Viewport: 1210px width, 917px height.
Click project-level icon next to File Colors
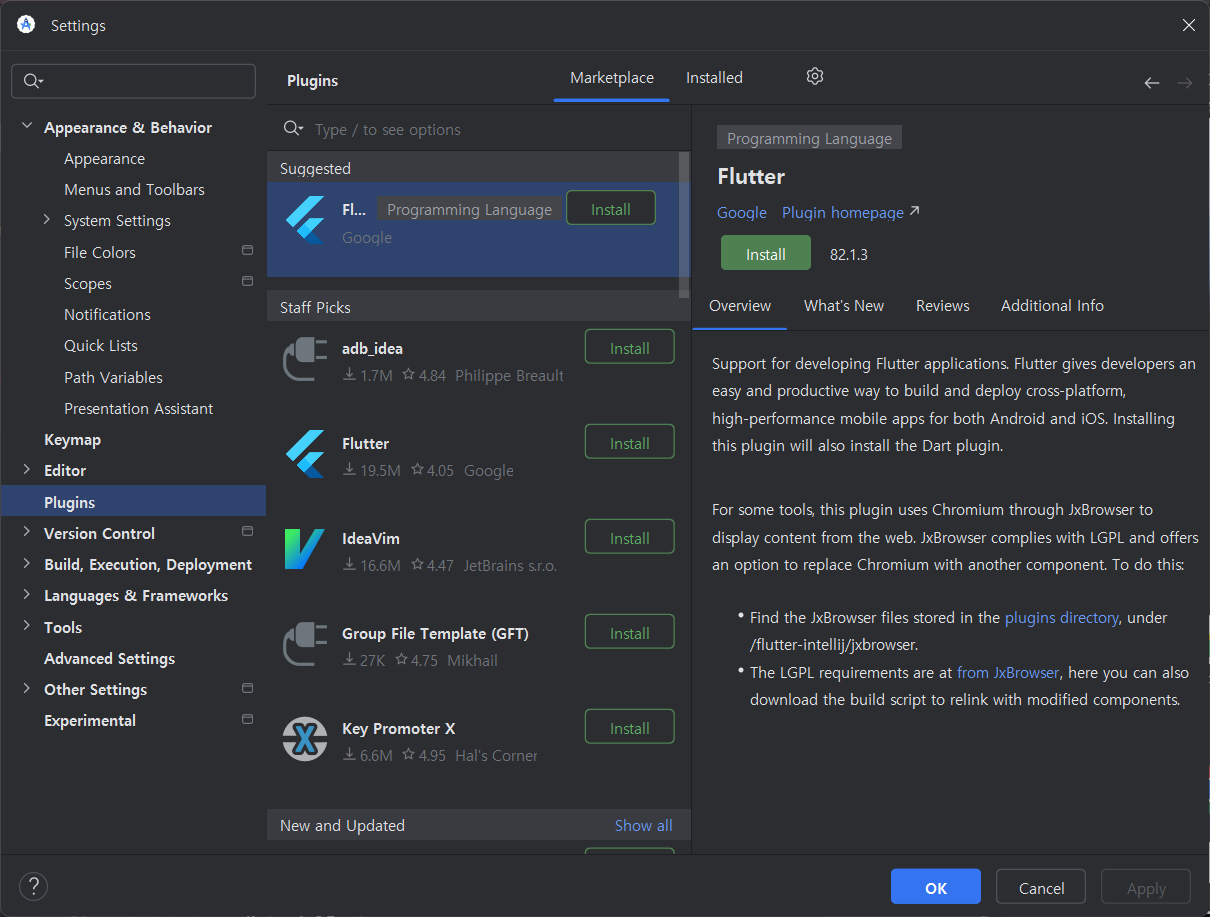click(247, 250)
